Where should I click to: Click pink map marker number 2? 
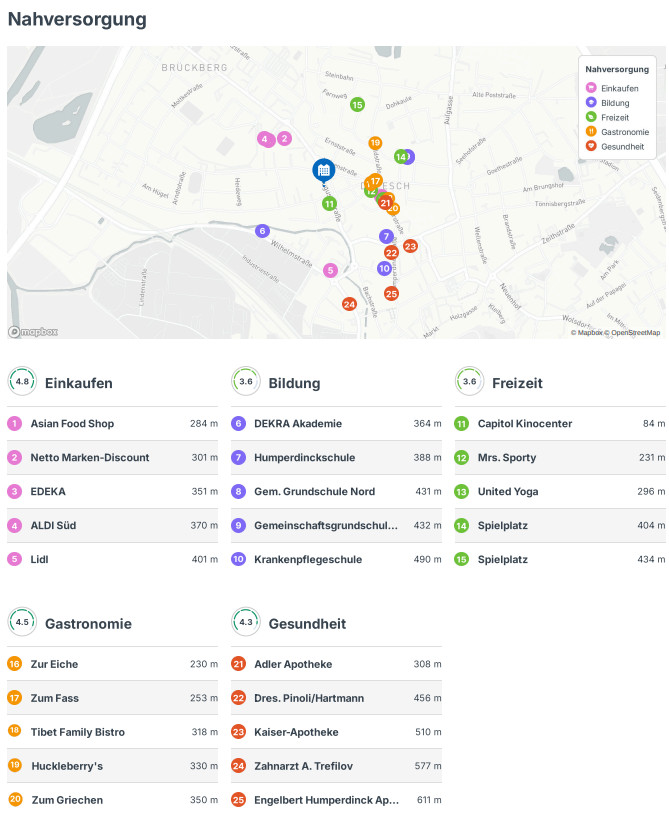pos(284,139)
